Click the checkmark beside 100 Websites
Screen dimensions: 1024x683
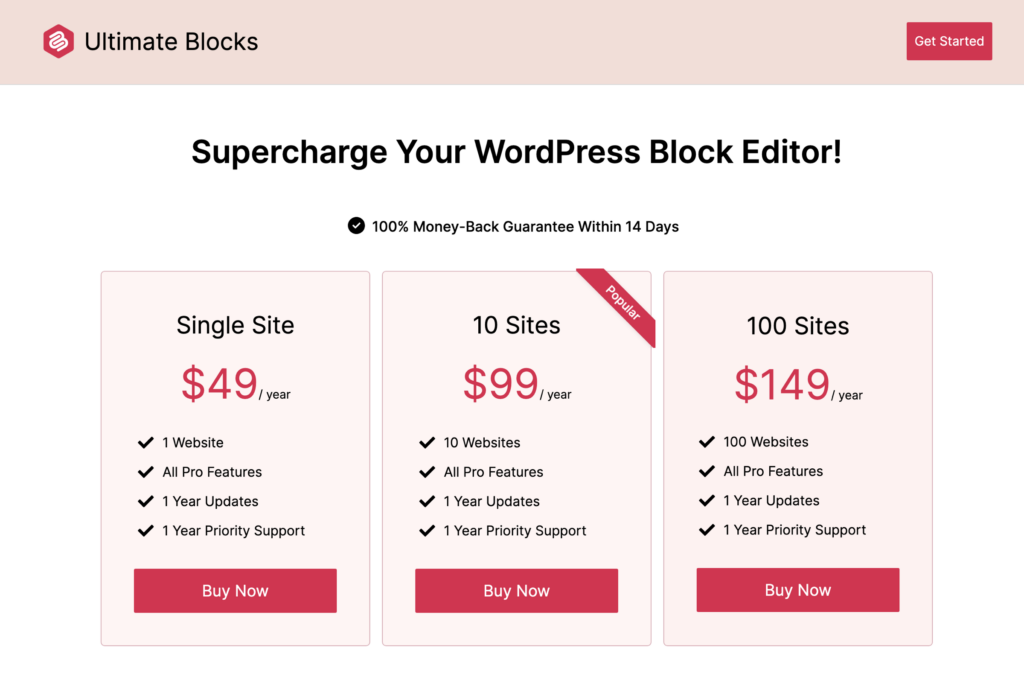(708, 441)
